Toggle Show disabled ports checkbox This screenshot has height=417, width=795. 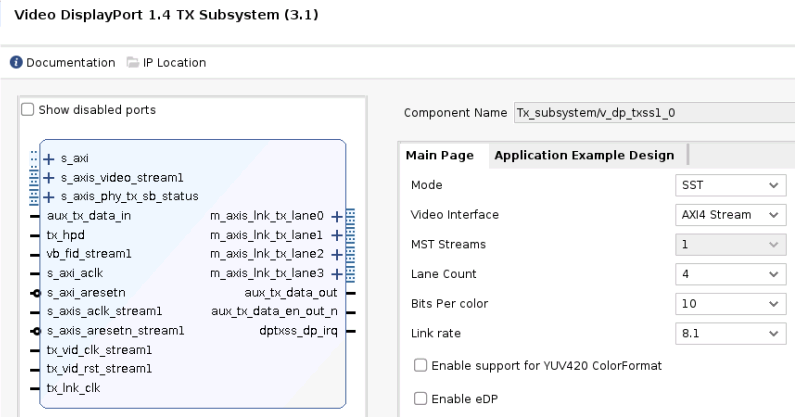28,109
